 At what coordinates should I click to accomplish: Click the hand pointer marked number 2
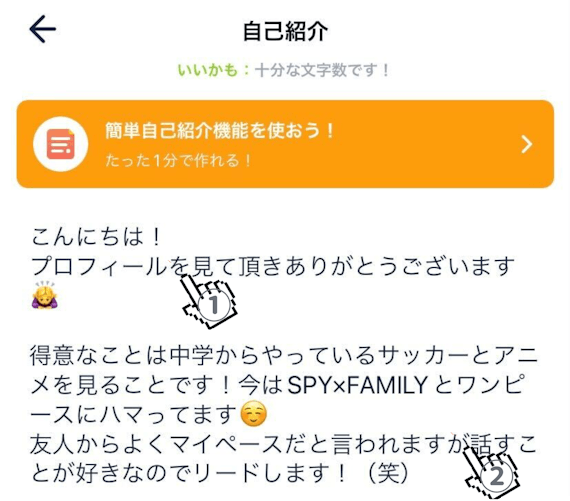point(491,472)
